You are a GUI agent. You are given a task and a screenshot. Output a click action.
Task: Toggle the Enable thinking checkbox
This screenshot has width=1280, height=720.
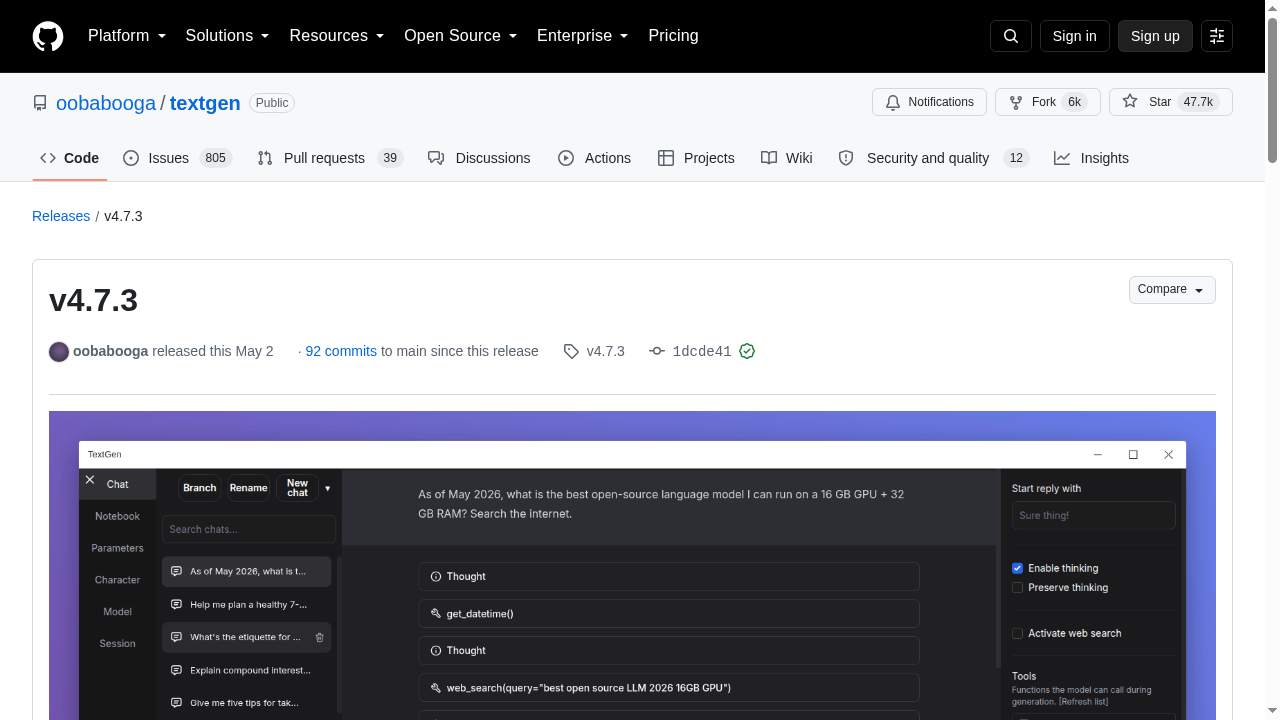point(1017,568)
